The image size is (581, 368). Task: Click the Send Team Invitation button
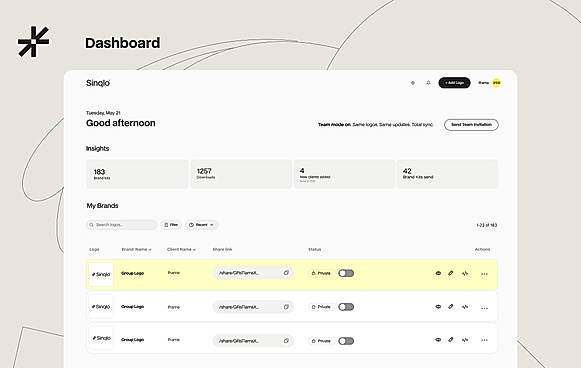[x=471, y=125]
